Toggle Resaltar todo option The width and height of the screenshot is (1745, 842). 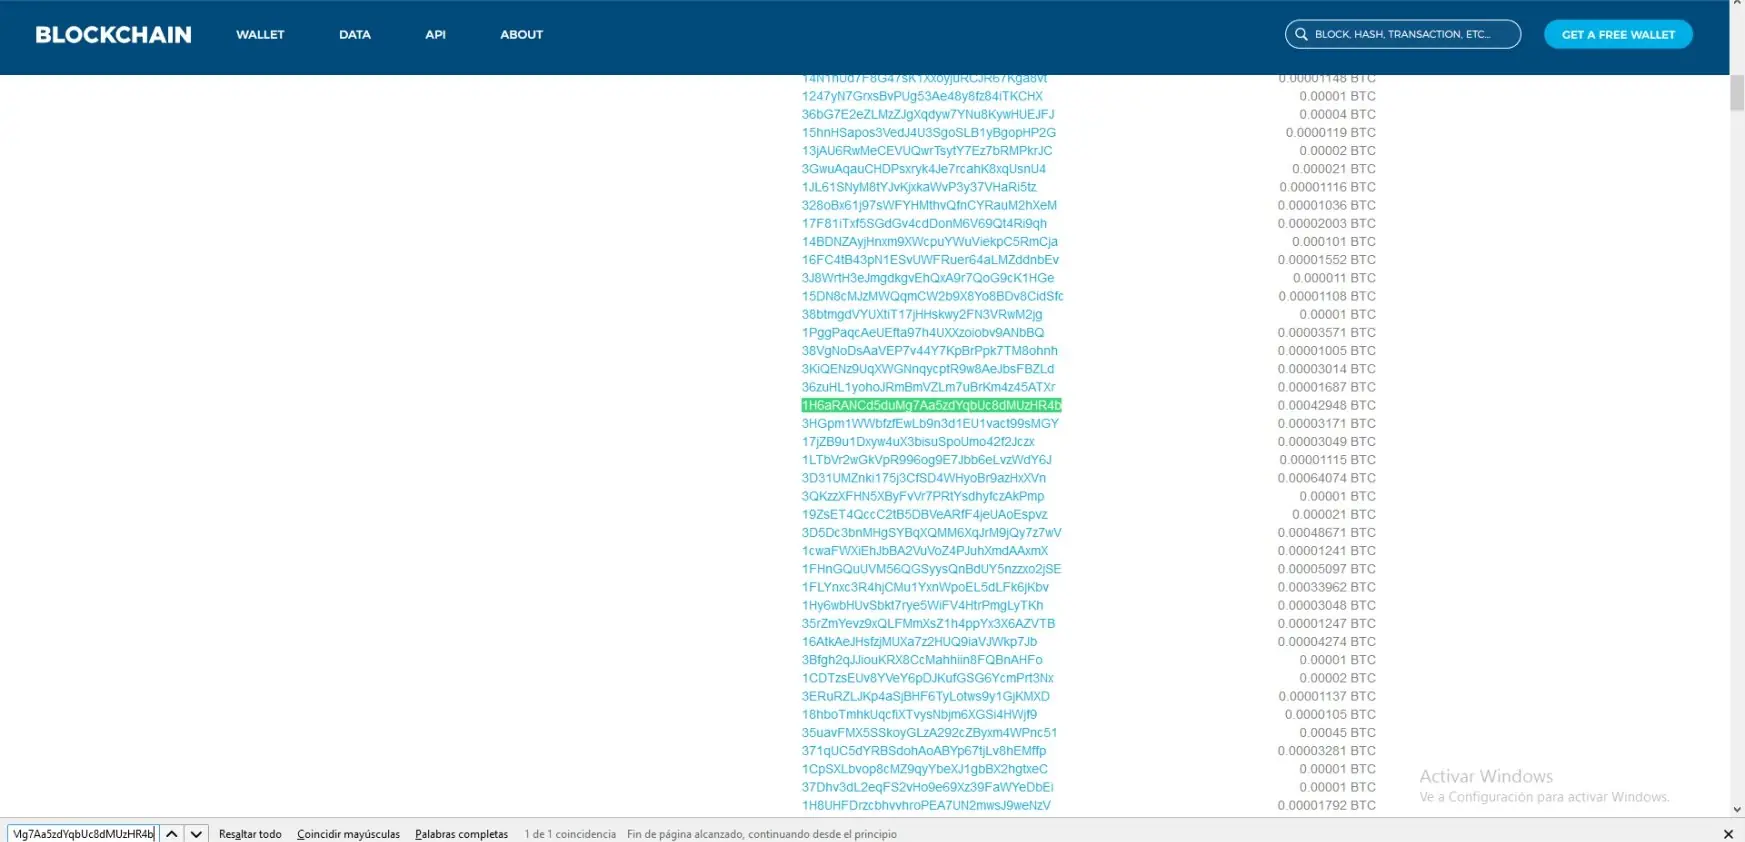coord(250,834)
